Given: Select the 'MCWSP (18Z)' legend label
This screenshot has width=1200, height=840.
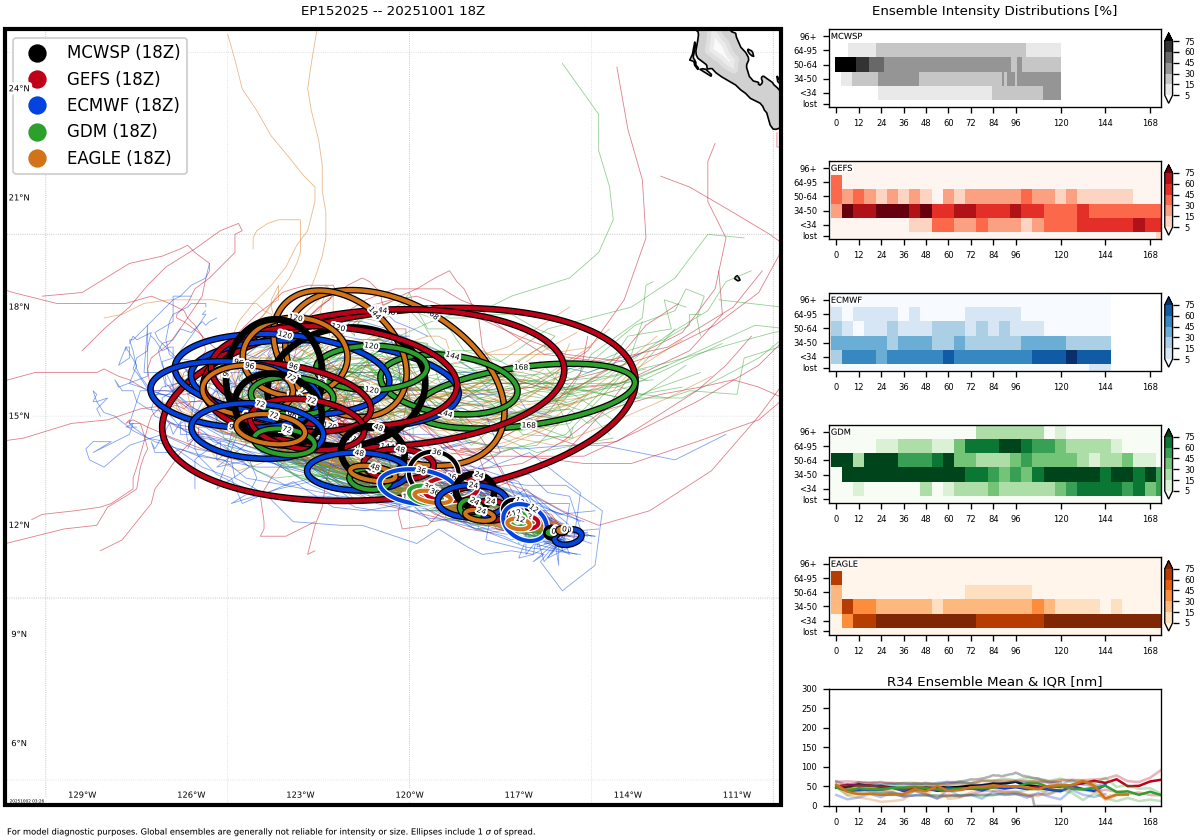Looking at the screenshot, I should tap(123, 53).
